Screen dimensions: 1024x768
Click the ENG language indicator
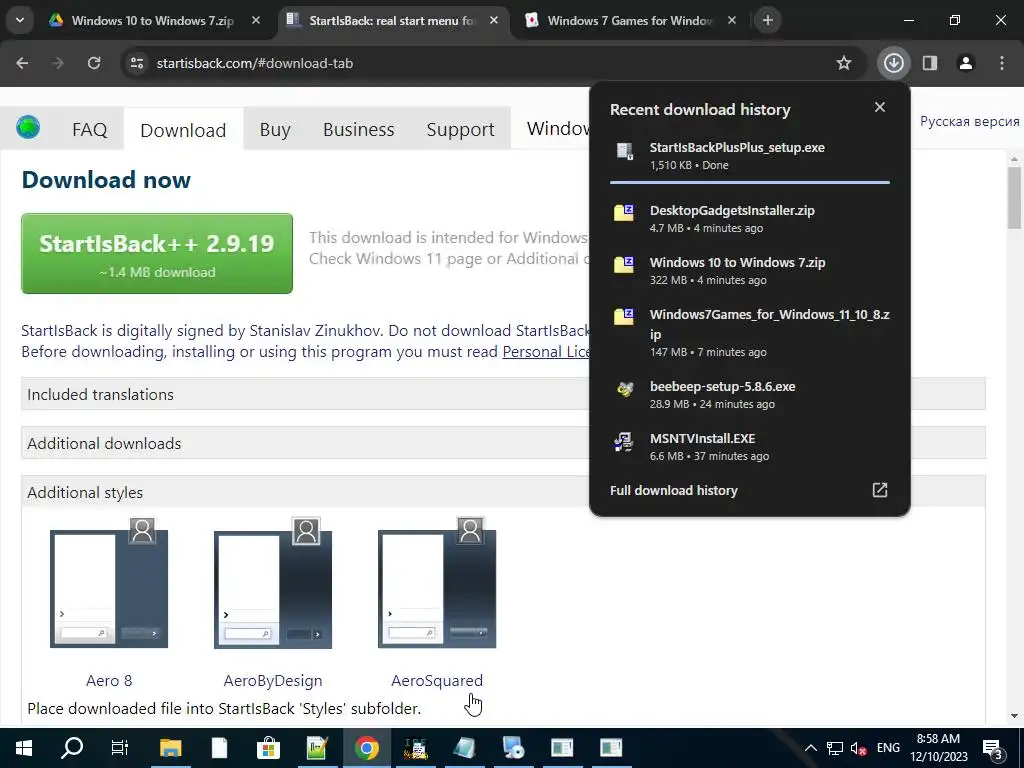click(888, 747)
